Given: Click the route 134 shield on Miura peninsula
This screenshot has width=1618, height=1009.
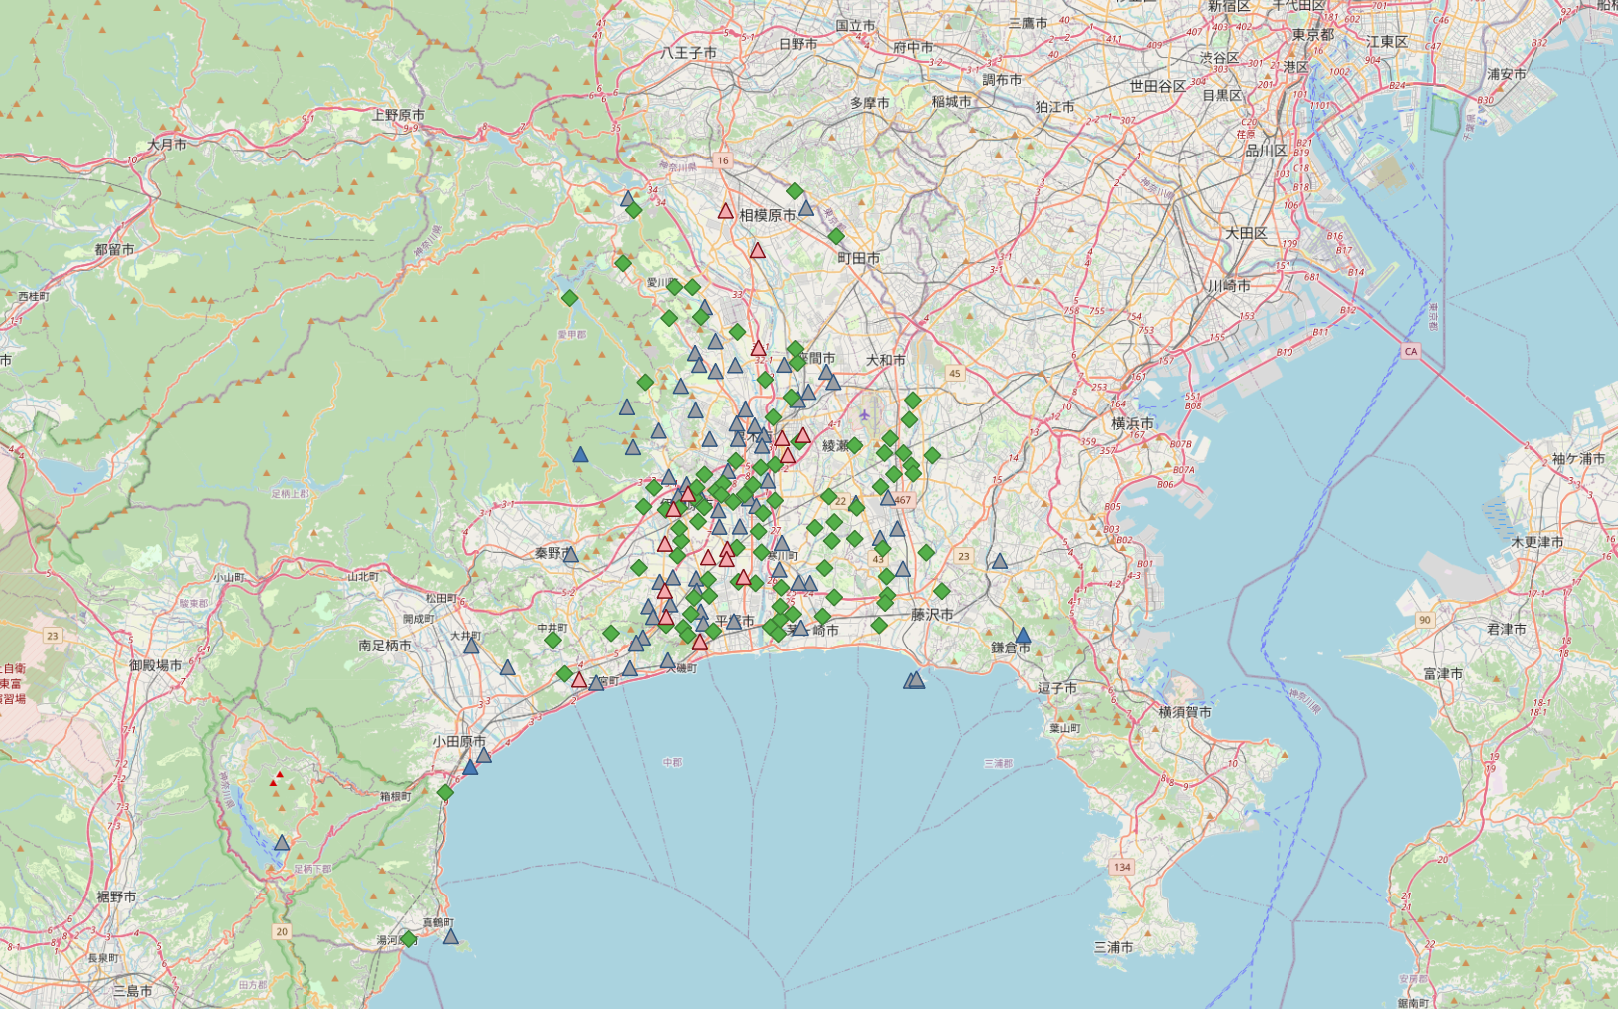Looking at the screenshot, I should point(1122,867).
